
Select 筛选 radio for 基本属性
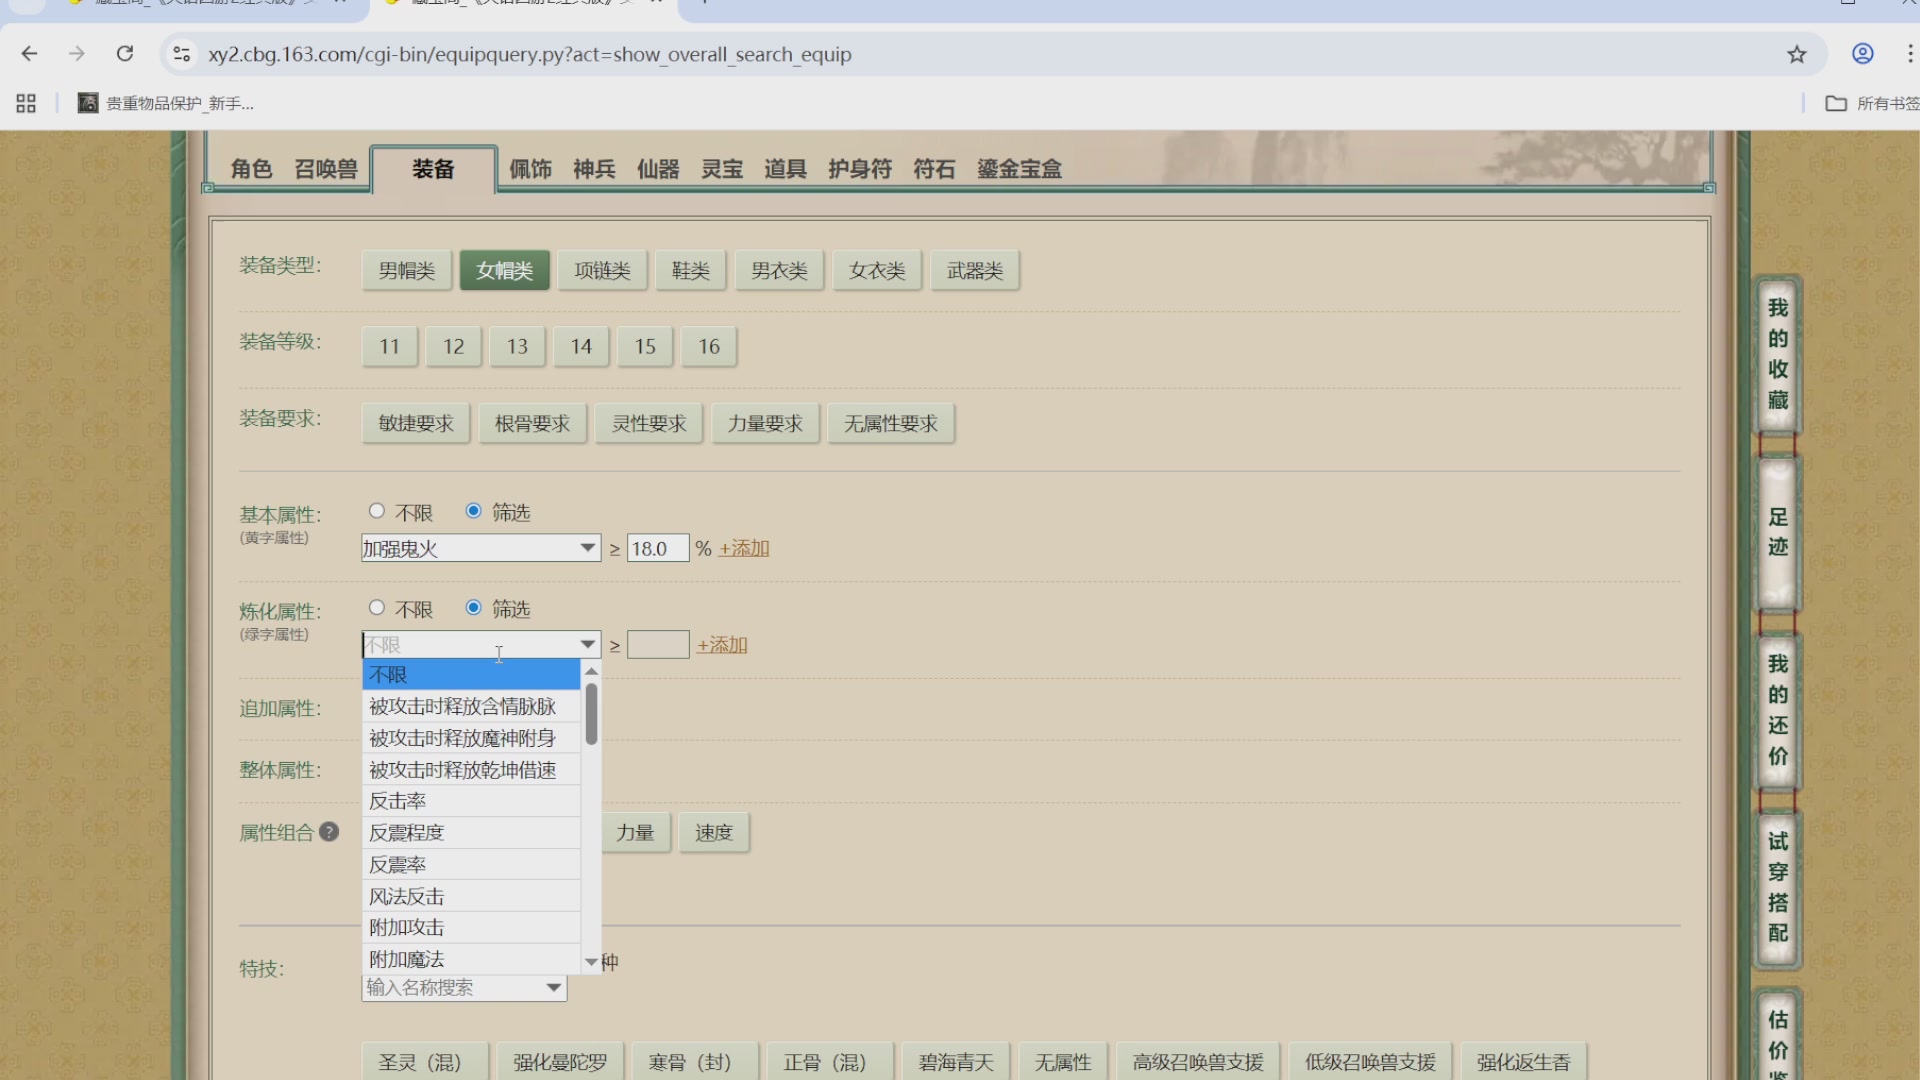pos(473,510)
